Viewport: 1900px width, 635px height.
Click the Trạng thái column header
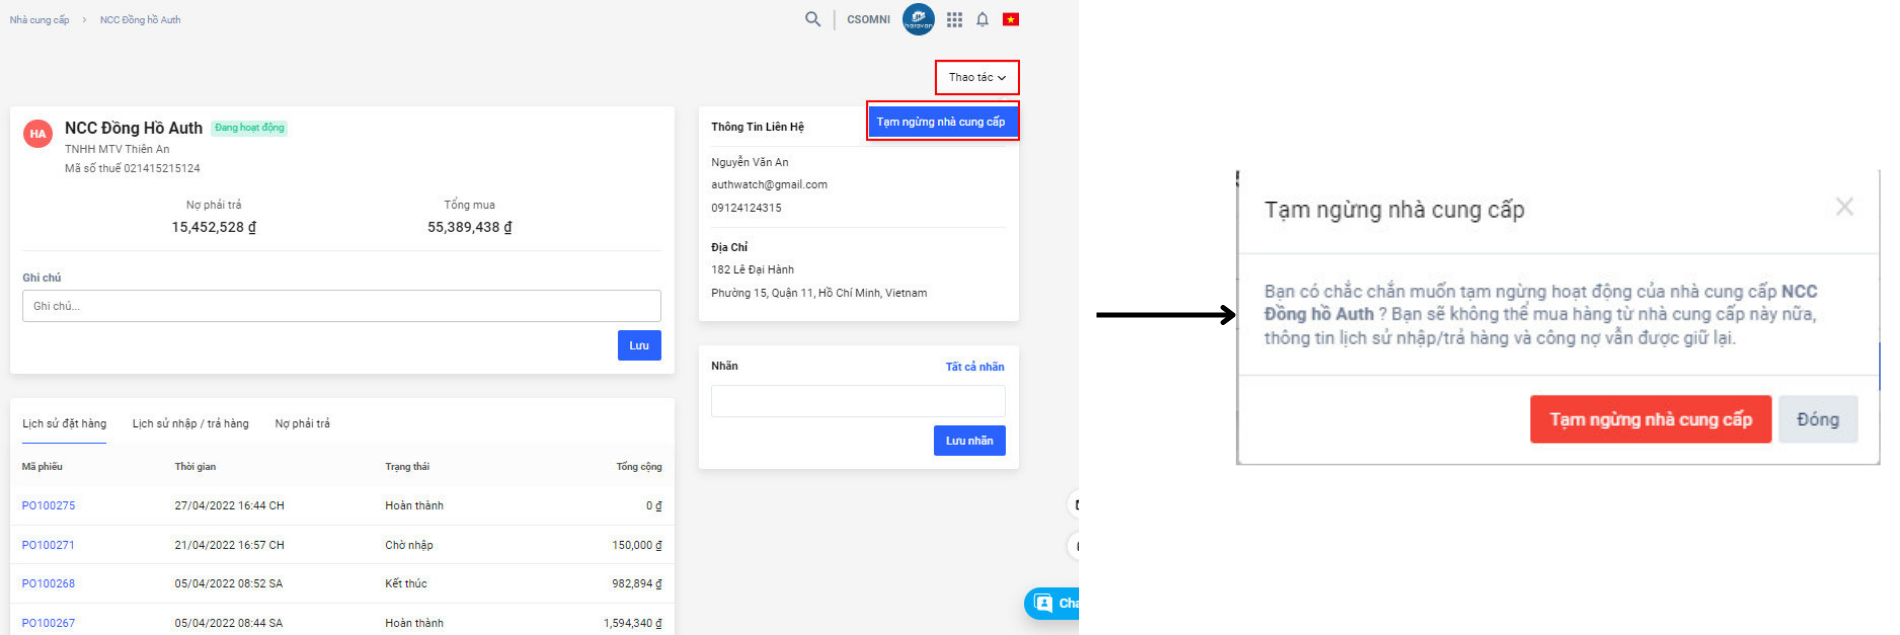pos(407,467)
